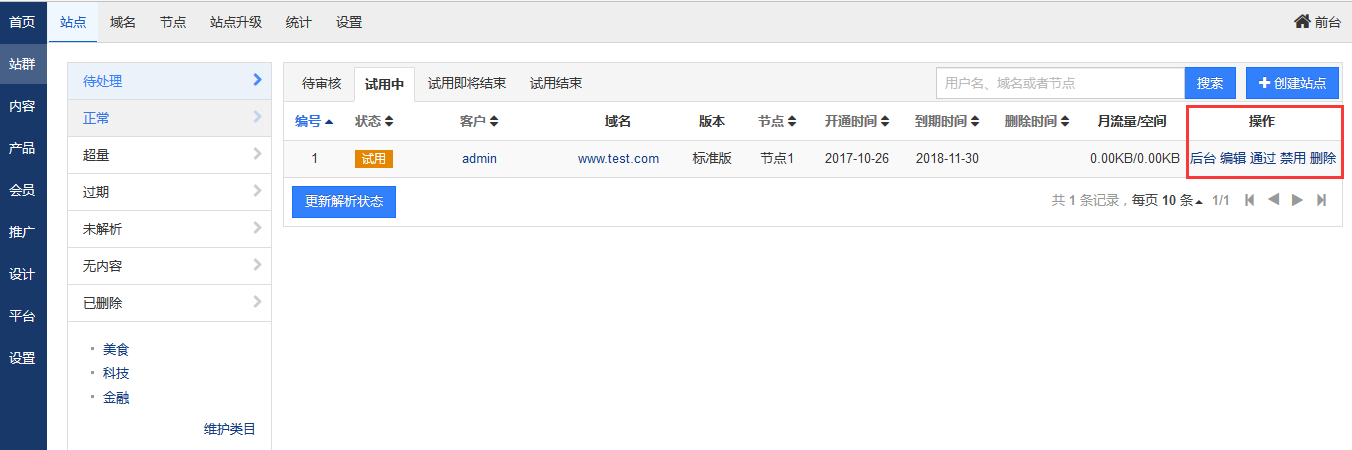Click the 更新解析状态 button
Image resolution: width=1352 pixels, height=450 pixels.
[344, 201]
